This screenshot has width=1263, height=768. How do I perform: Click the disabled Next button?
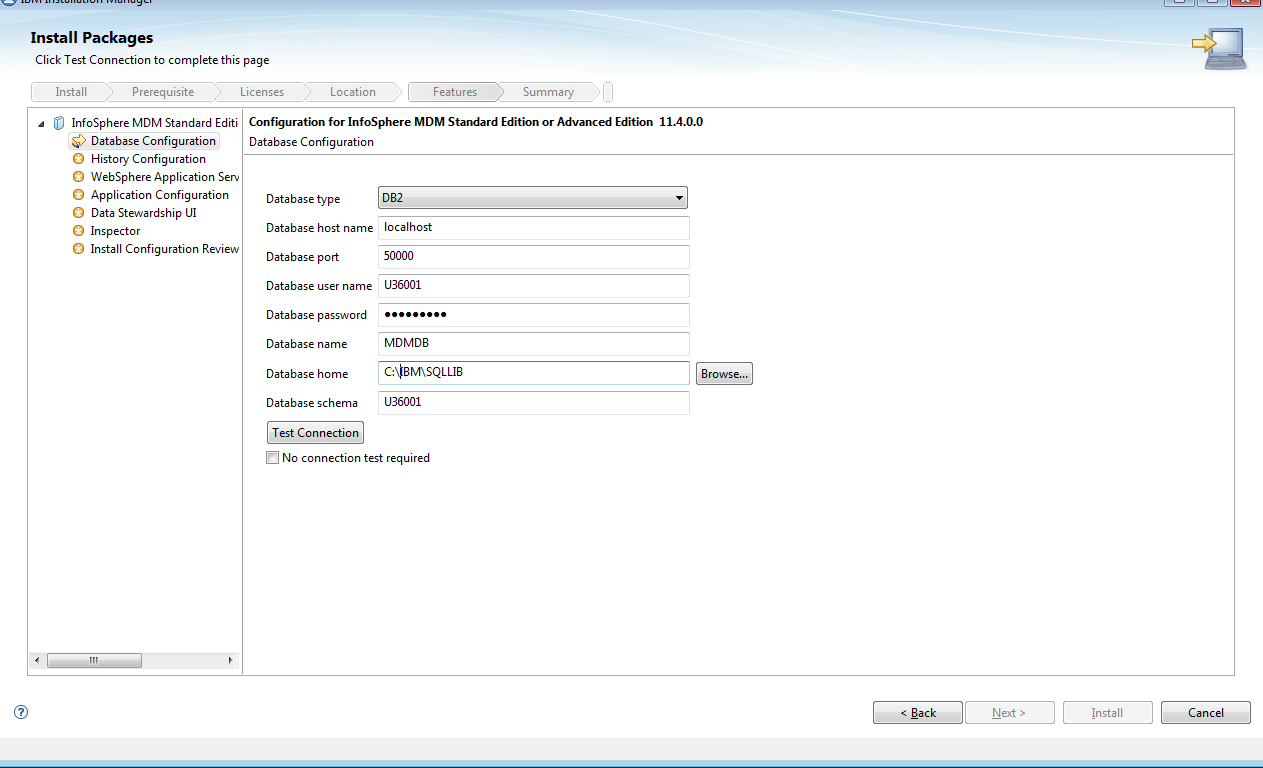pyautogui.click(x=1008, y=713)
